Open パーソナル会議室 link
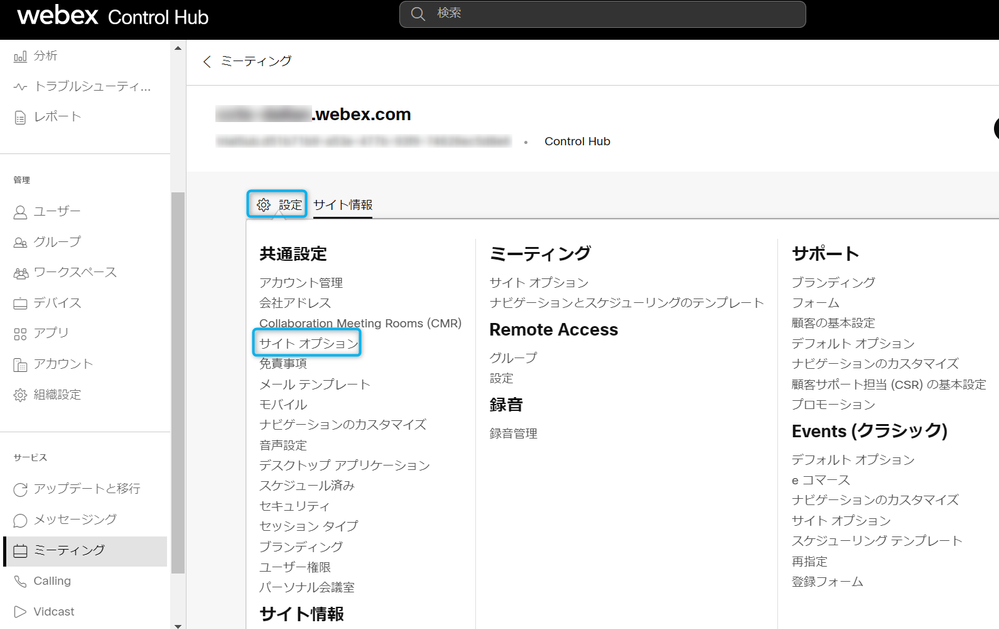The image size is (999, 629). 306,588
